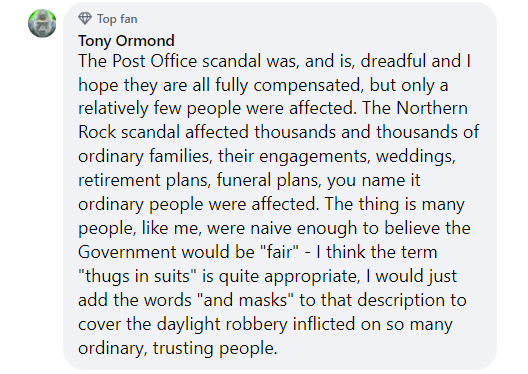Click the closing words 'trusting people.'
The height and width of the screenshot is (374, 528).
tap(215, 348)
